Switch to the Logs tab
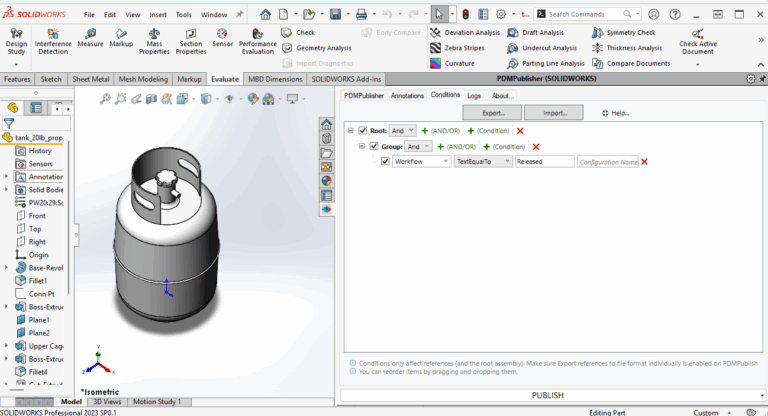This screenshot has width=768, height=416. tap(474, 96)
